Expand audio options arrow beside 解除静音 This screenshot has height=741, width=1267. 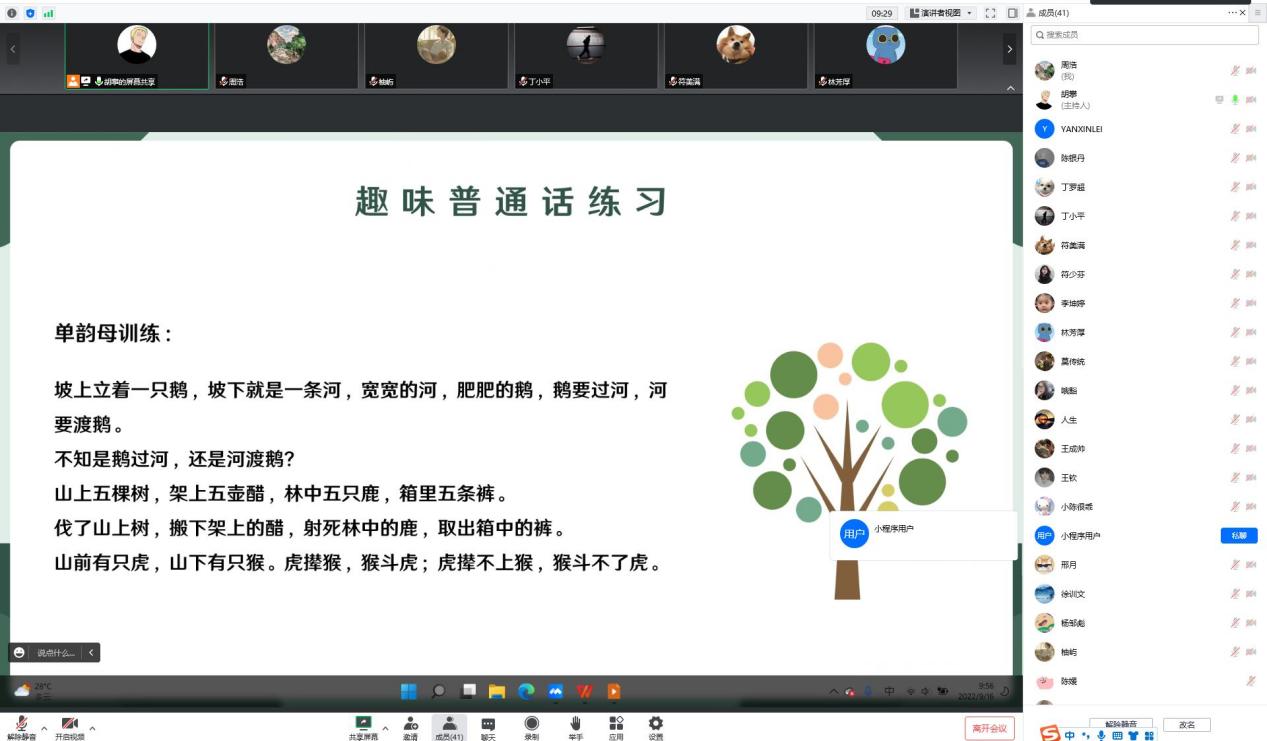pyautogui.click(x=44, y=729)
